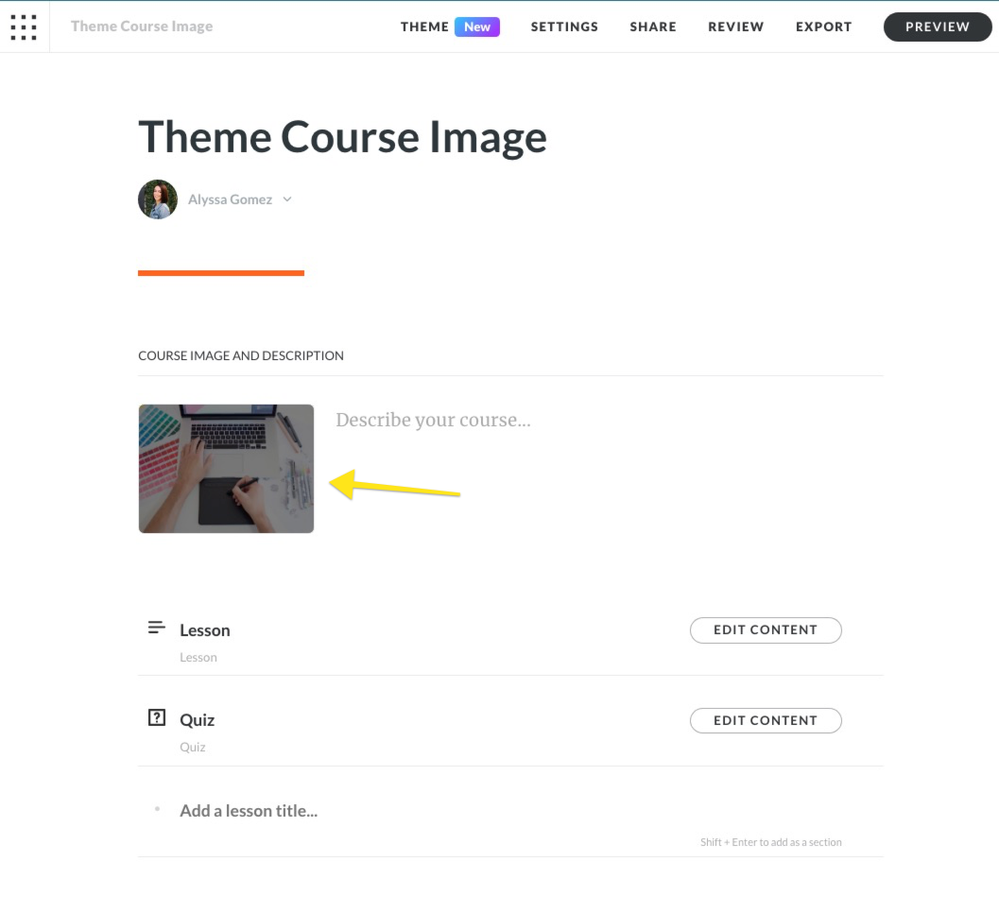
Task: Open the Settings menu
Action: coord(564,27)
